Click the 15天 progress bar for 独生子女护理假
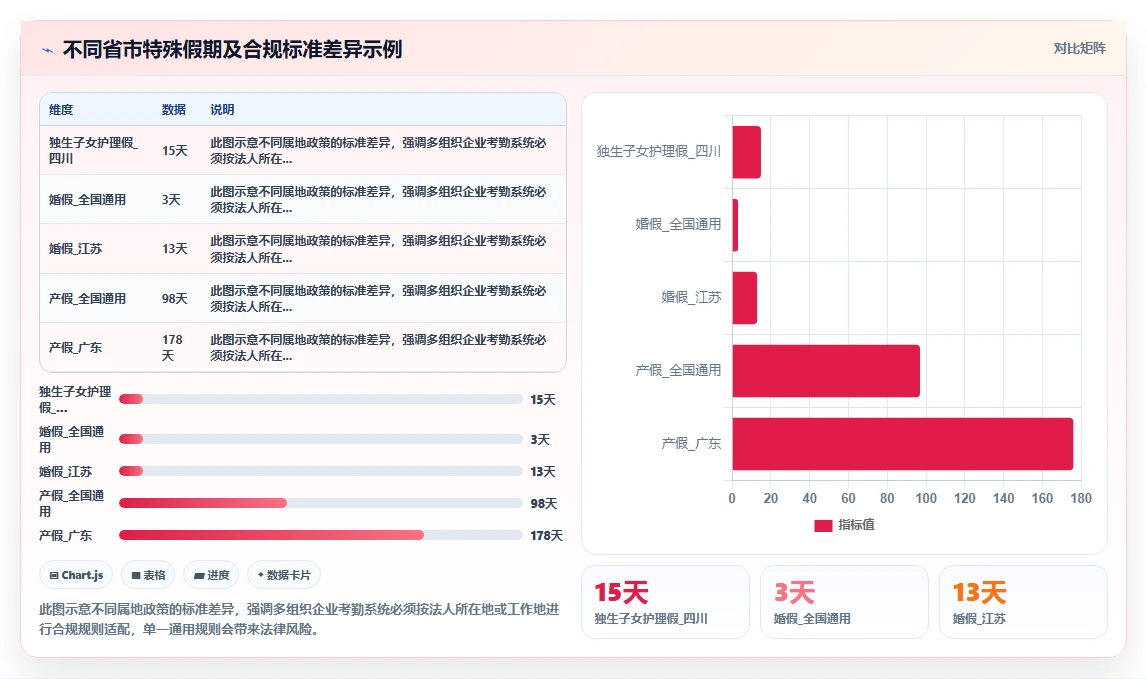Viewport: 1147px width, 679px height. coord(320,399)
